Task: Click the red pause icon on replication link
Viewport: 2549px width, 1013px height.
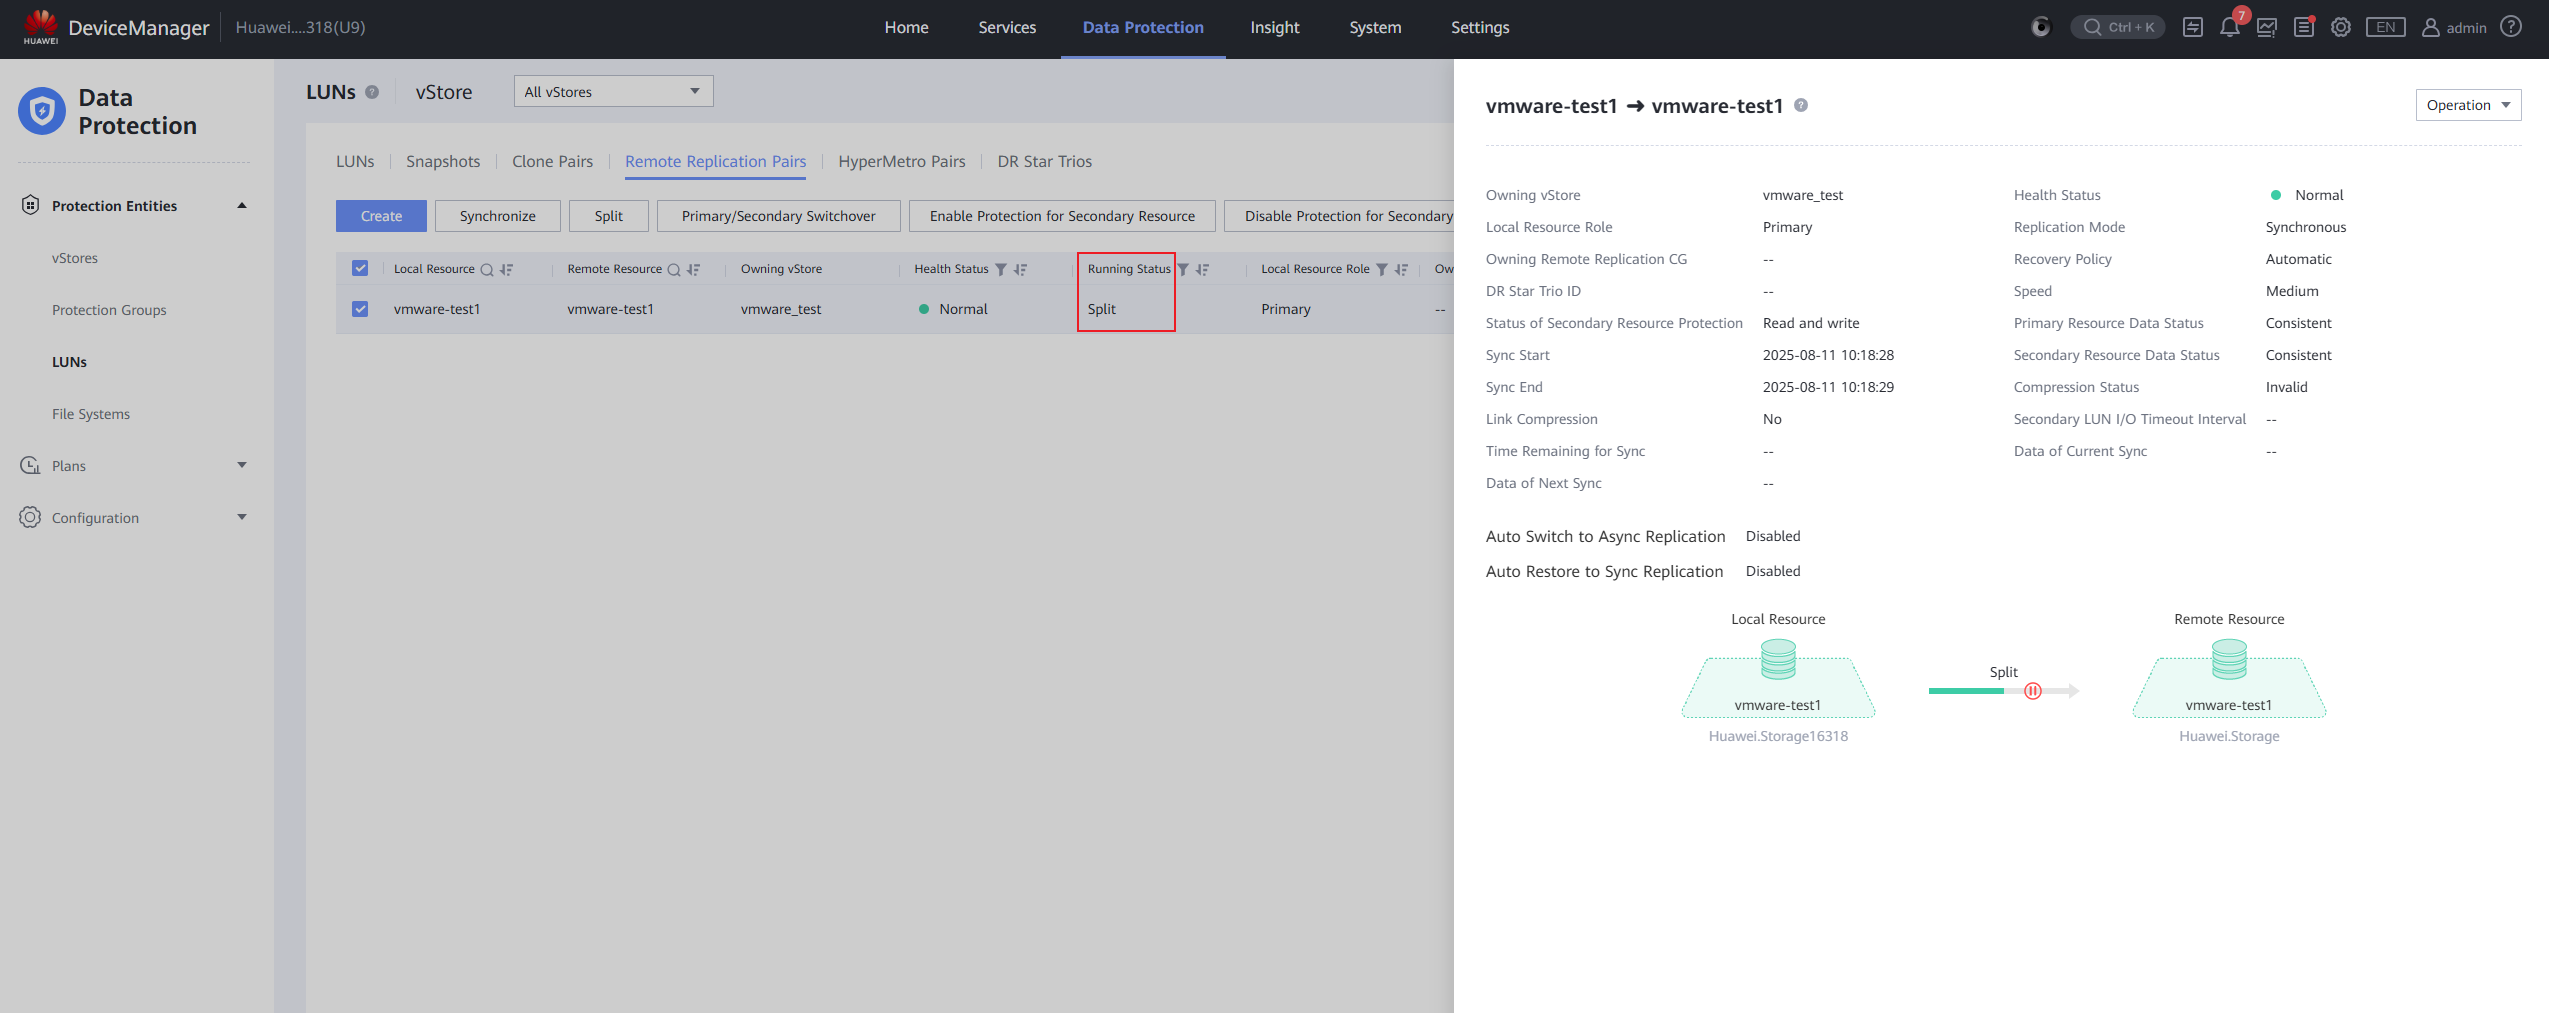Action: point(2033,691)
